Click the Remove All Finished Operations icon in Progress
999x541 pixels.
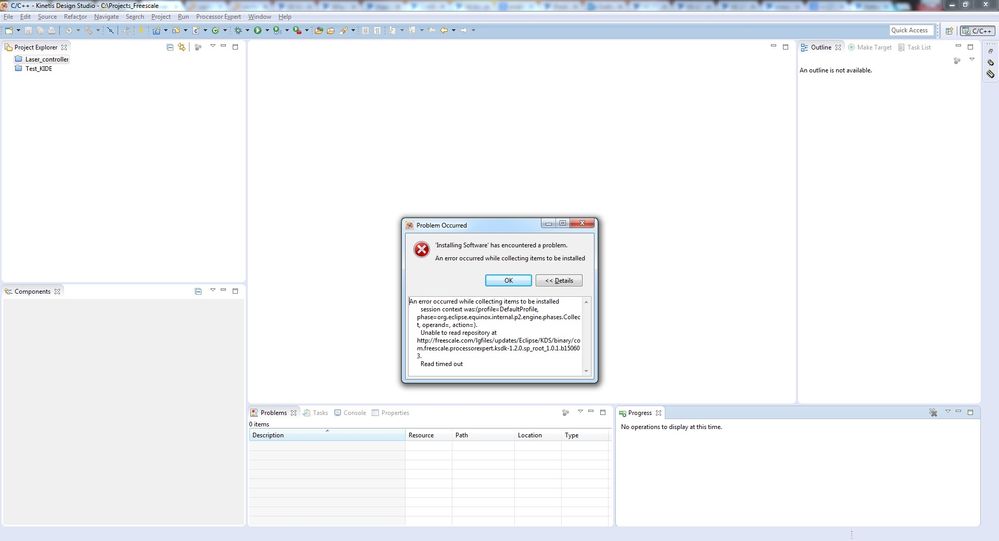tap(933, 413)
